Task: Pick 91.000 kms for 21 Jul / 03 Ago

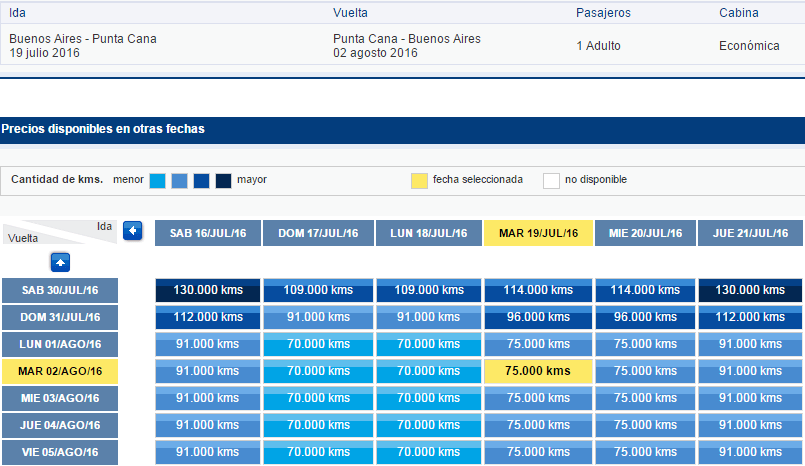Action: [x=750, y=398]
